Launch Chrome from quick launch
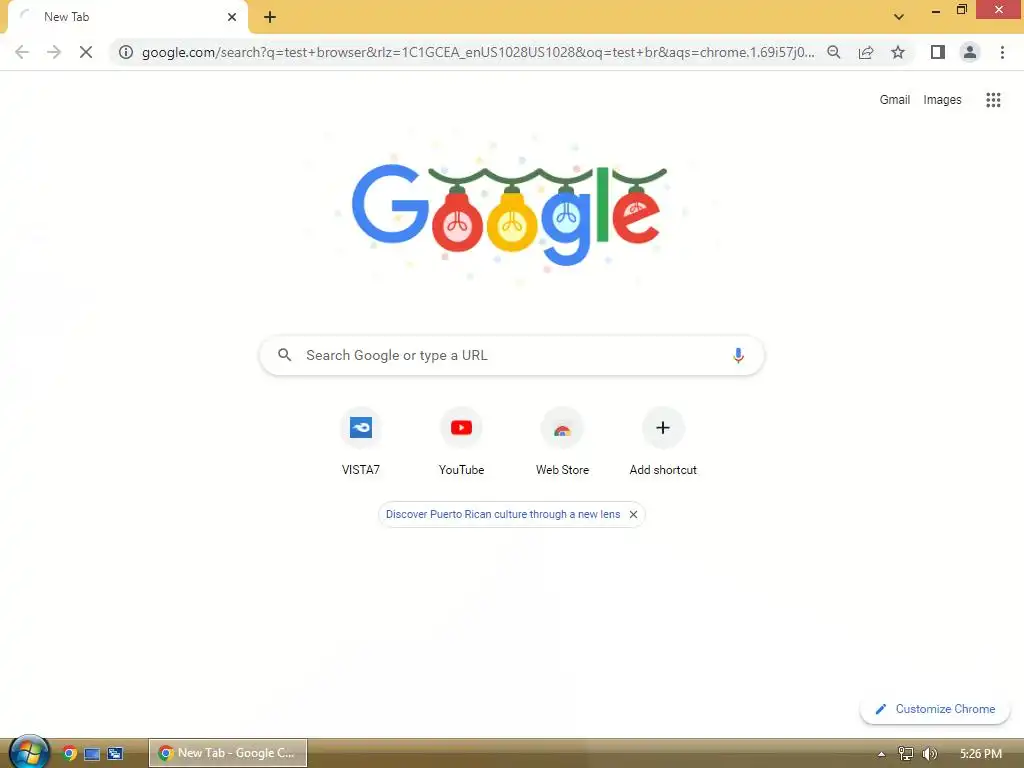 [69, 753]
